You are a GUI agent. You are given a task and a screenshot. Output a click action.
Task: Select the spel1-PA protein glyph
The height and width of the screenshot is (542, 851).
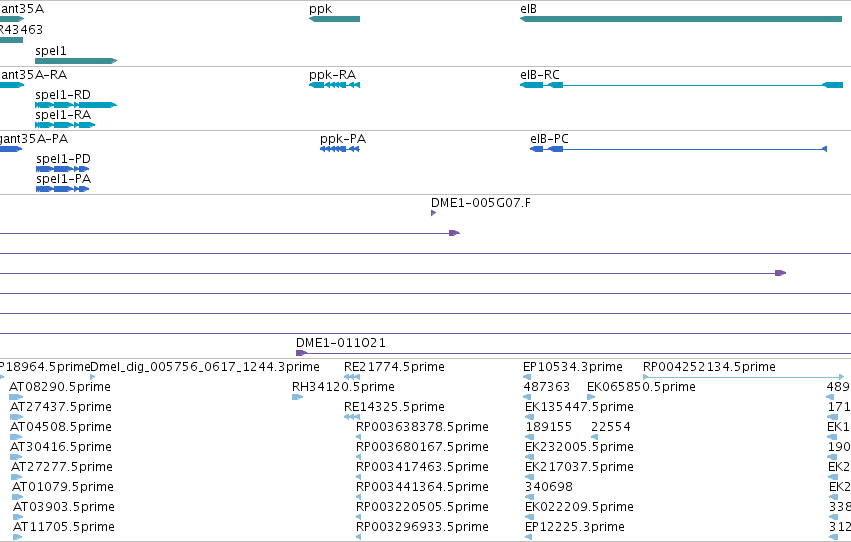coord(62,189)
